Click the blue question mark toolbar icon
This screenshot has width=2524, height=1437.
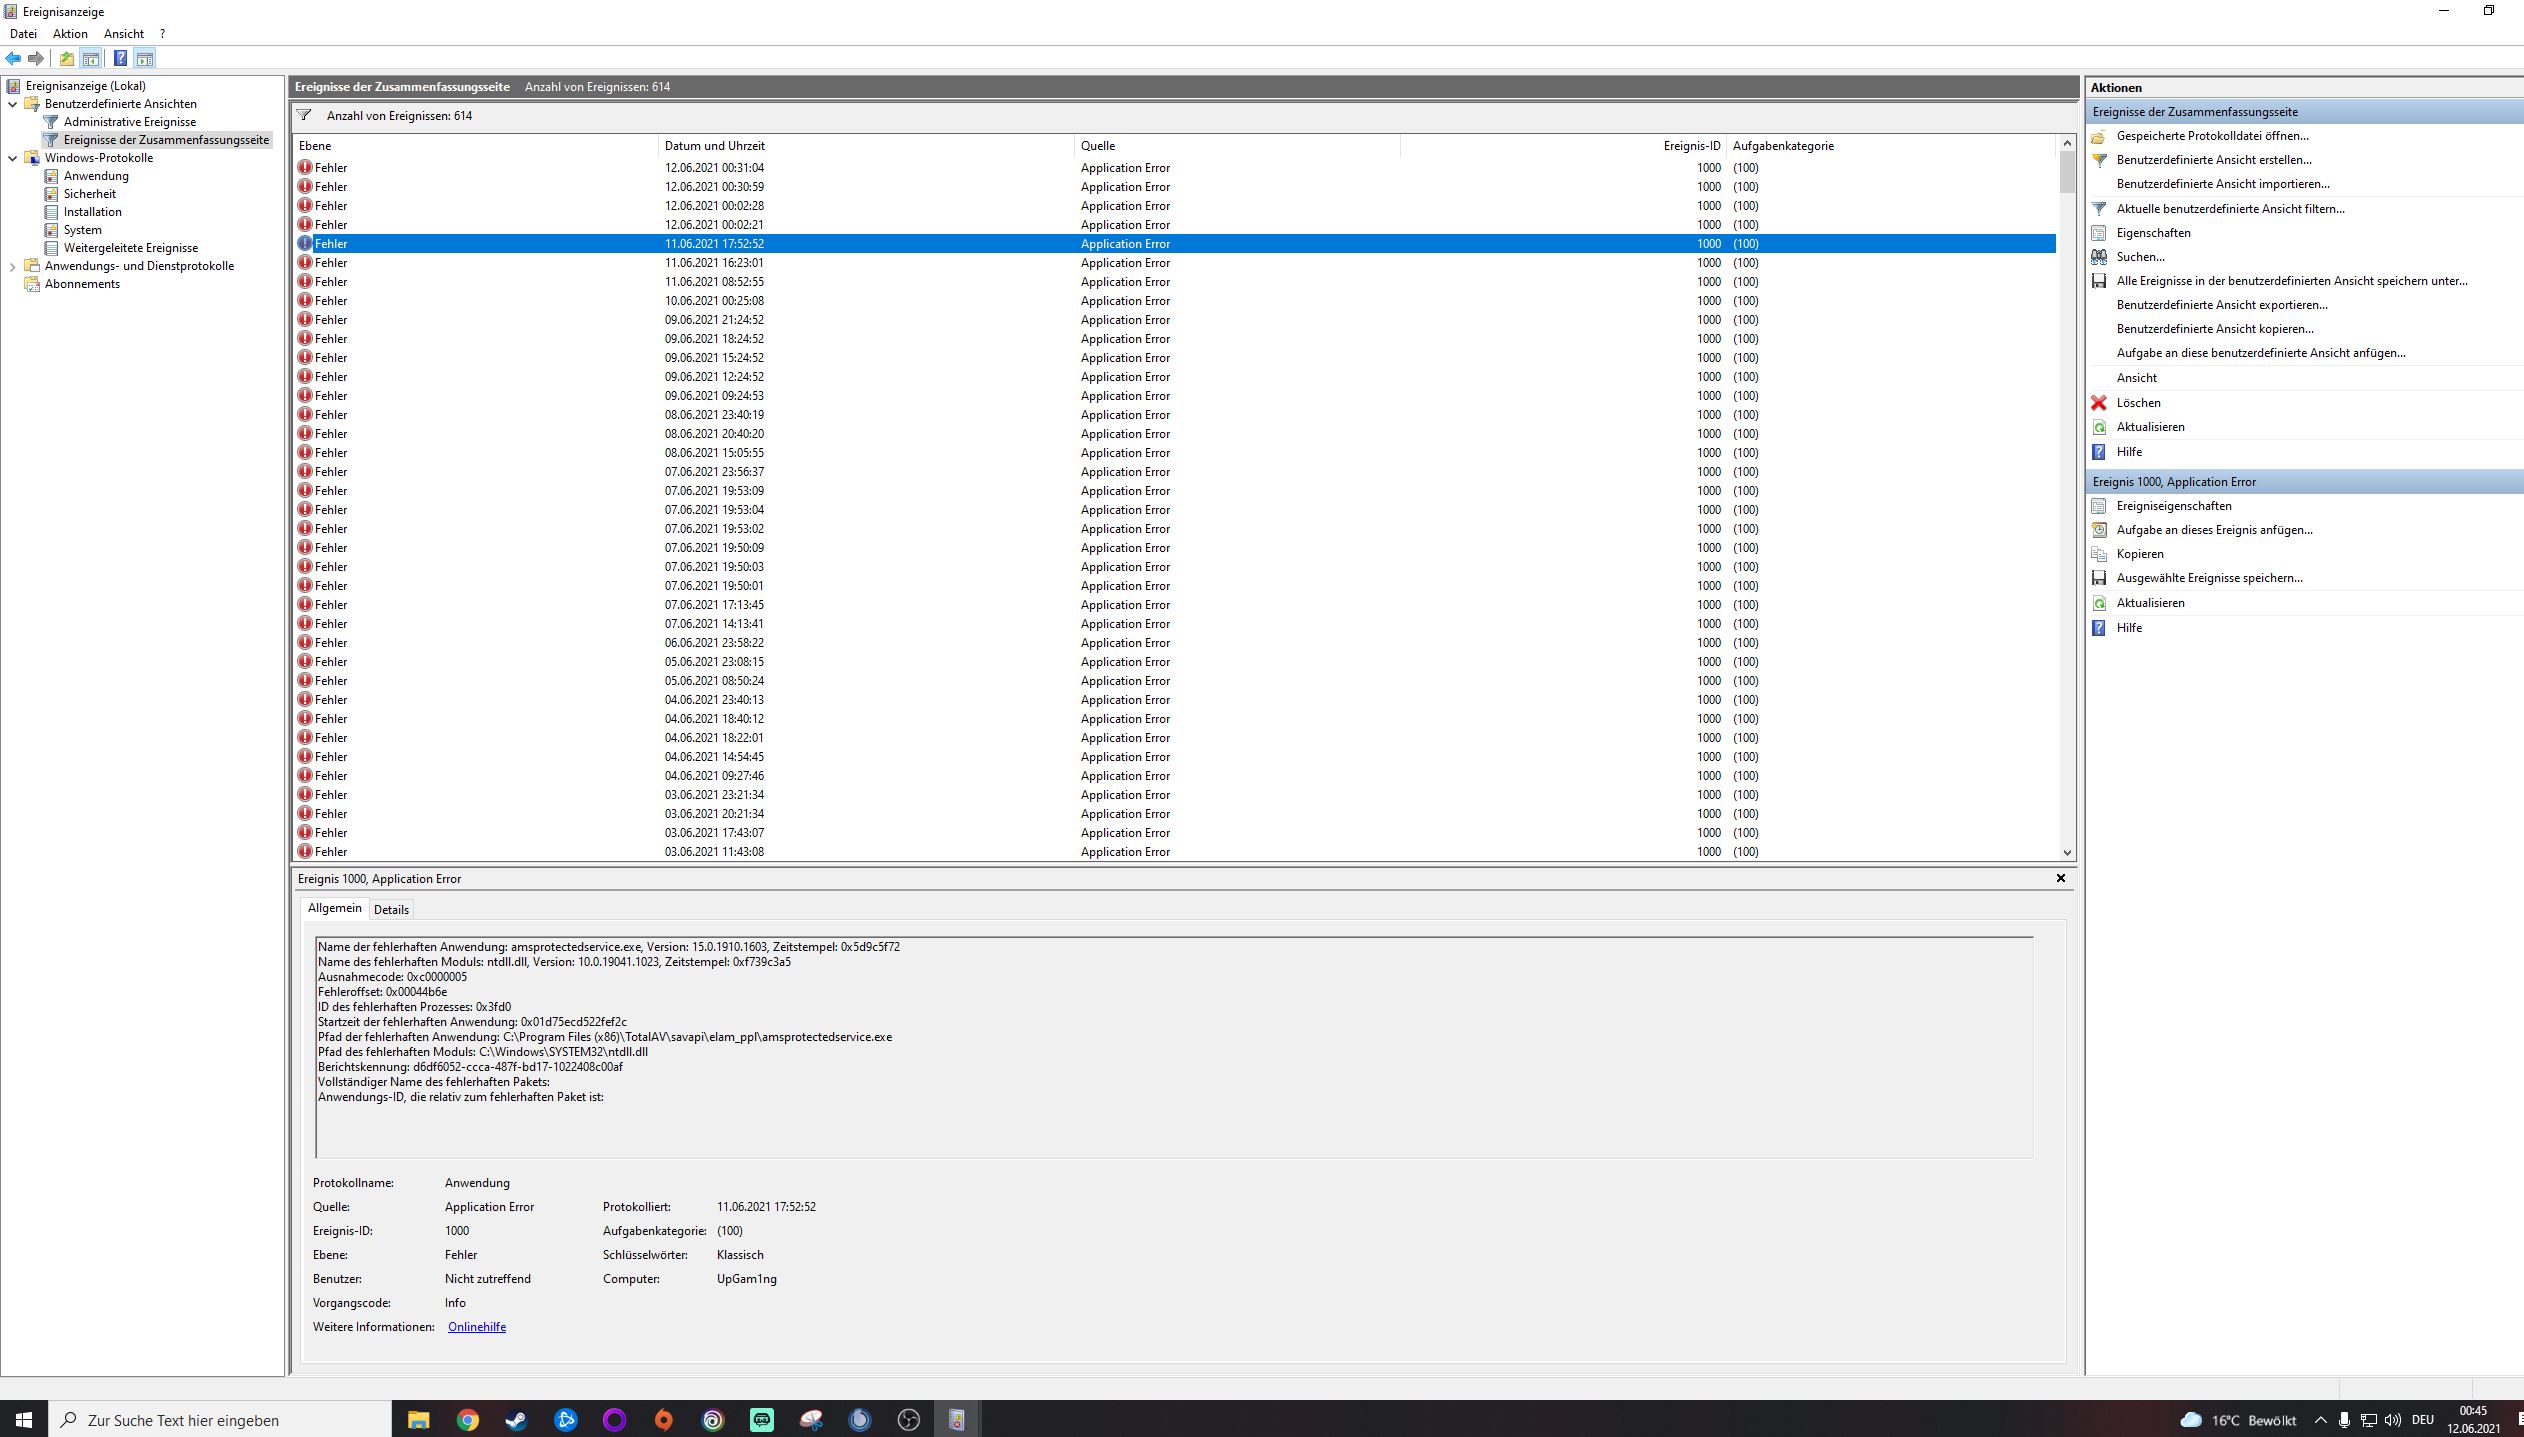tap(120, 58)
